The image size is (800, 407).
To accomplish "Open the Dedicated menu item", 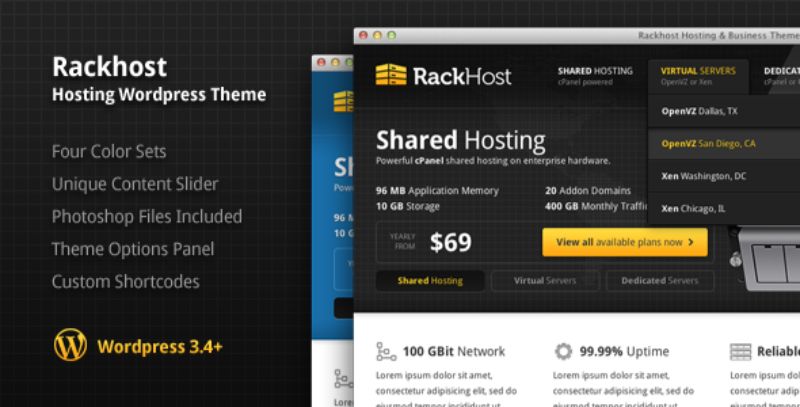I will pos(782,75).
